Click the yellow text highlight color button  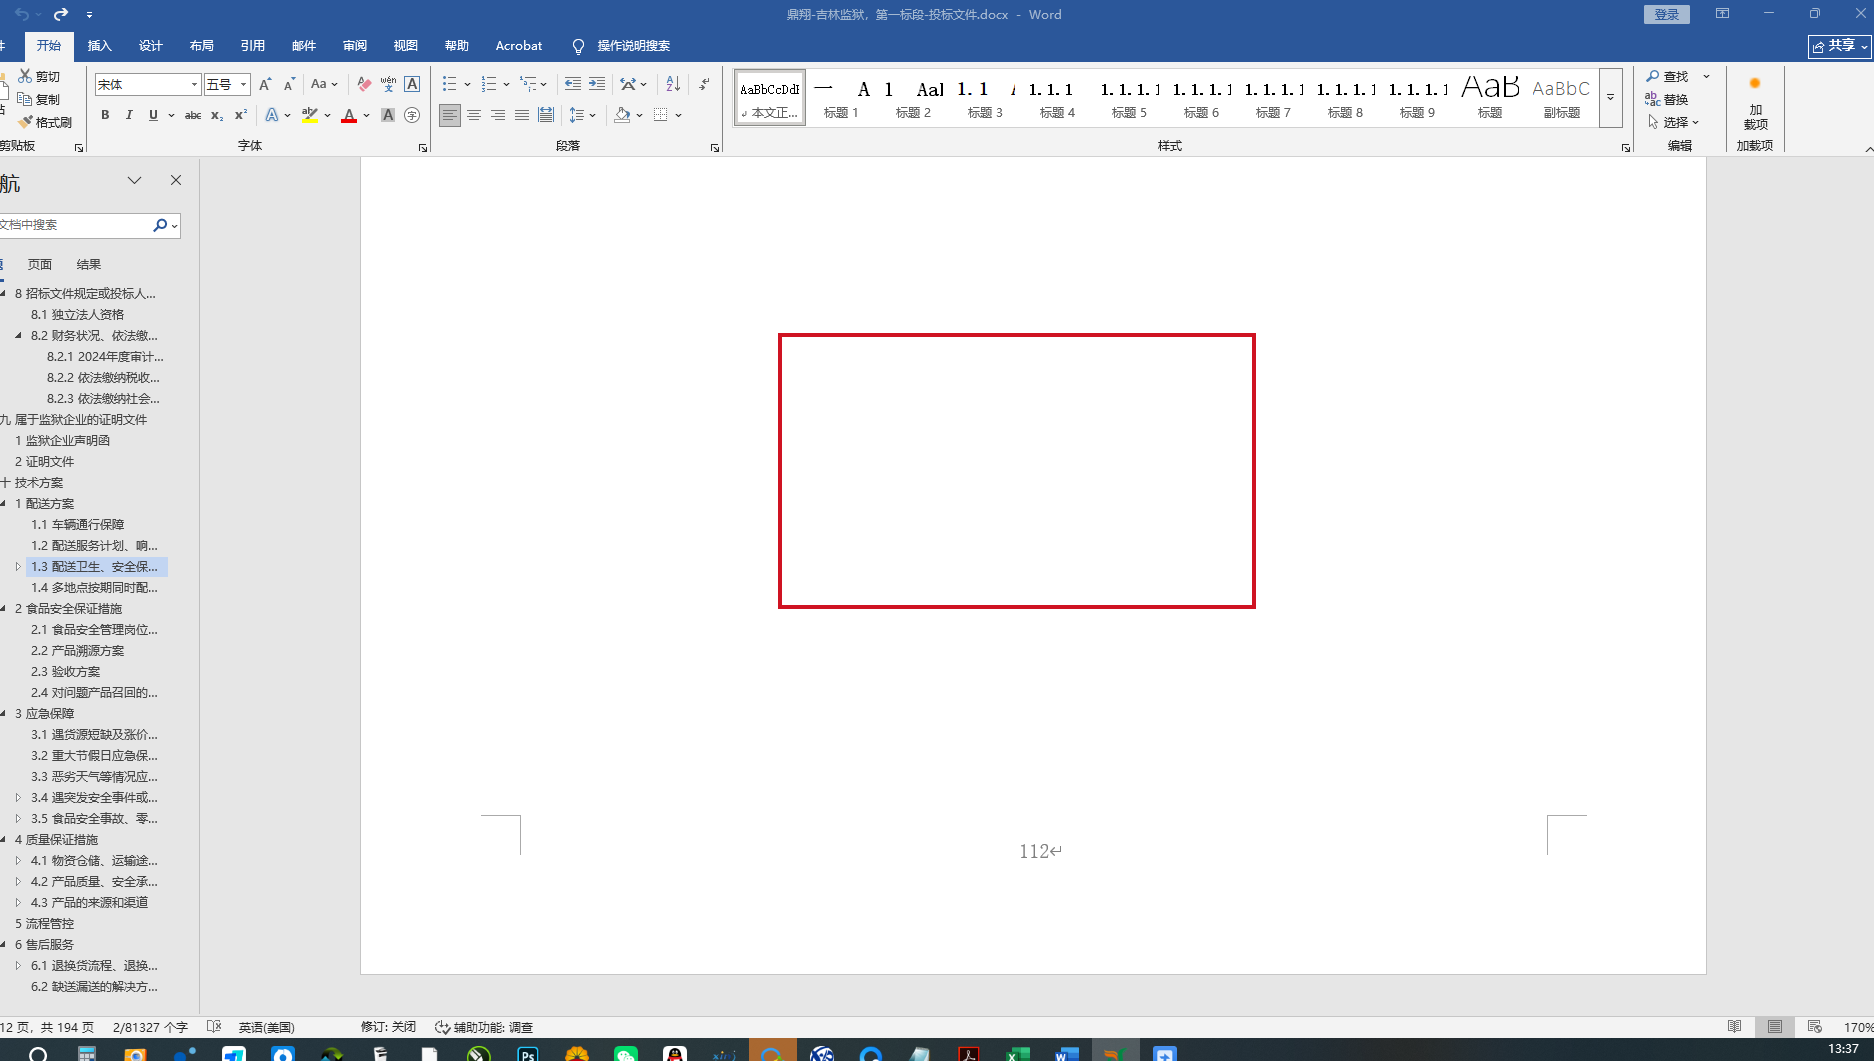(310, 115)
